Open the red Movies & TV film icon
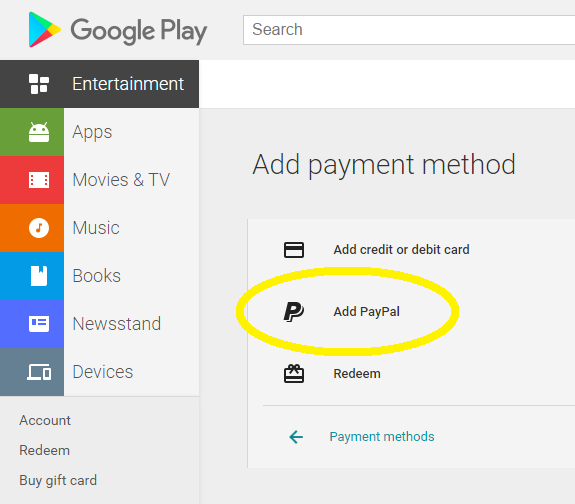The image size is (575, 504). click(x=39, y=180)
